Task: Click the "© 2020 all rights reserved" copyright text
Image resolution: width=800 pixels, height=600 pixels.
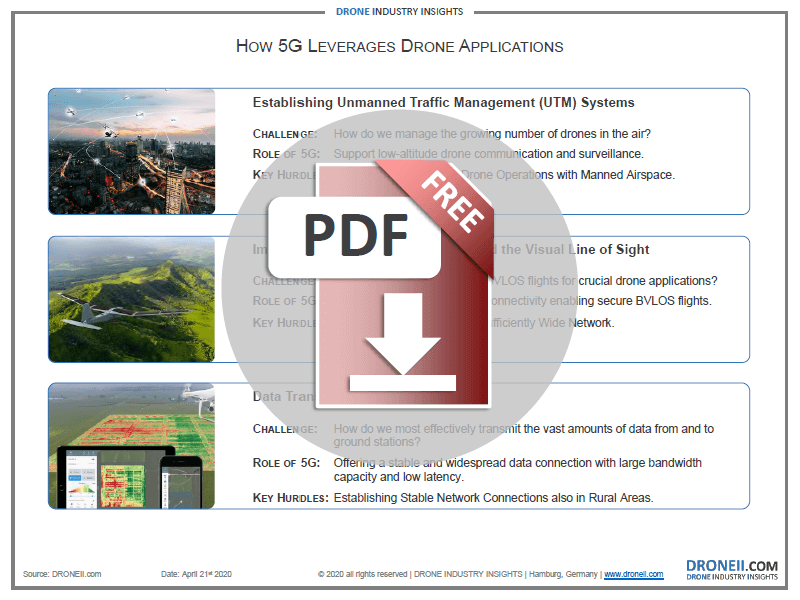Action: 362,574
